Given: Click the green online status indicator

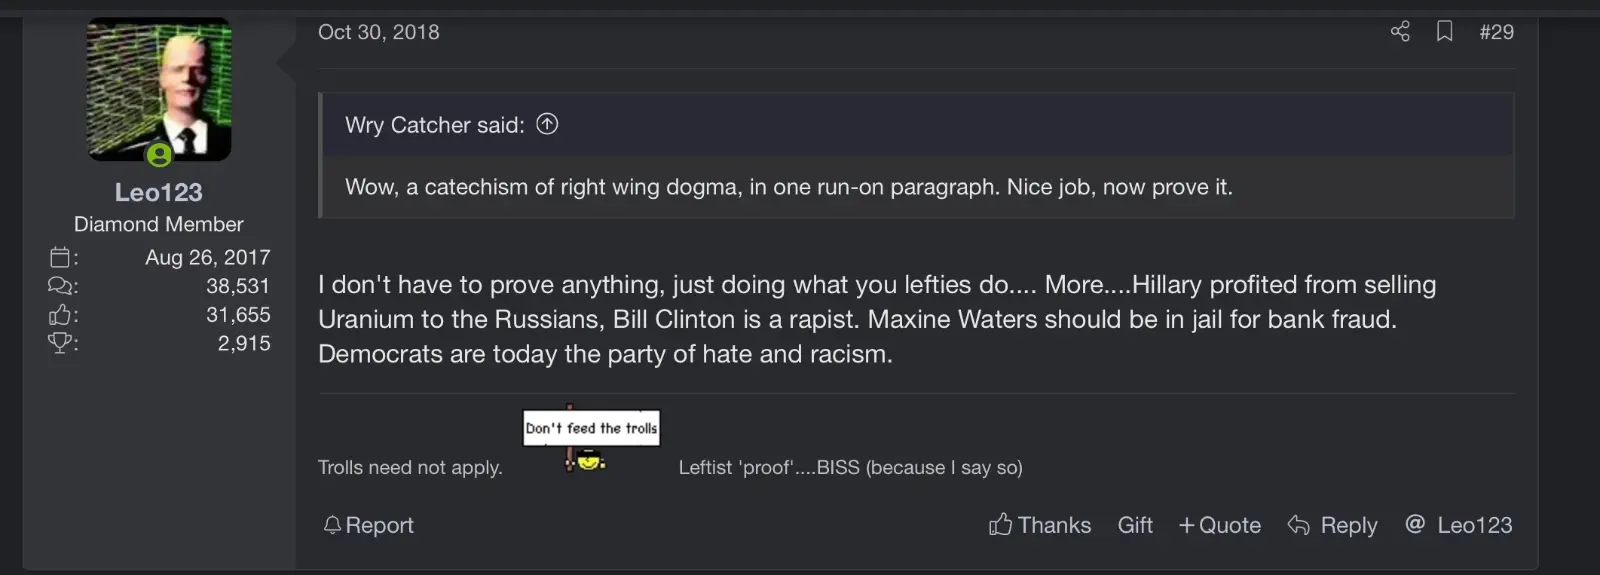Looking at the screenshot, I should point(159,155).
